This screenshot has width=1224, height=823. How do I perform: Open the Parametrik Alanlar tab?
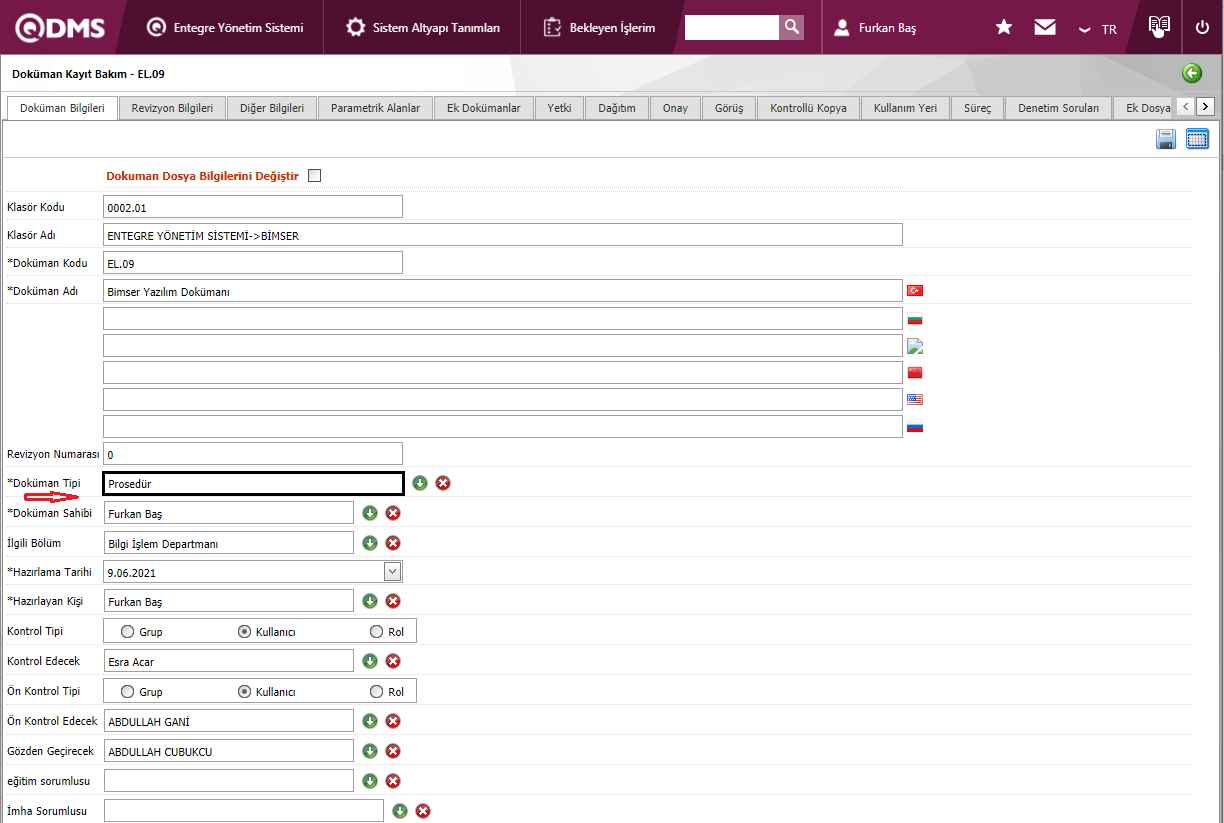[x=375, y=108]
